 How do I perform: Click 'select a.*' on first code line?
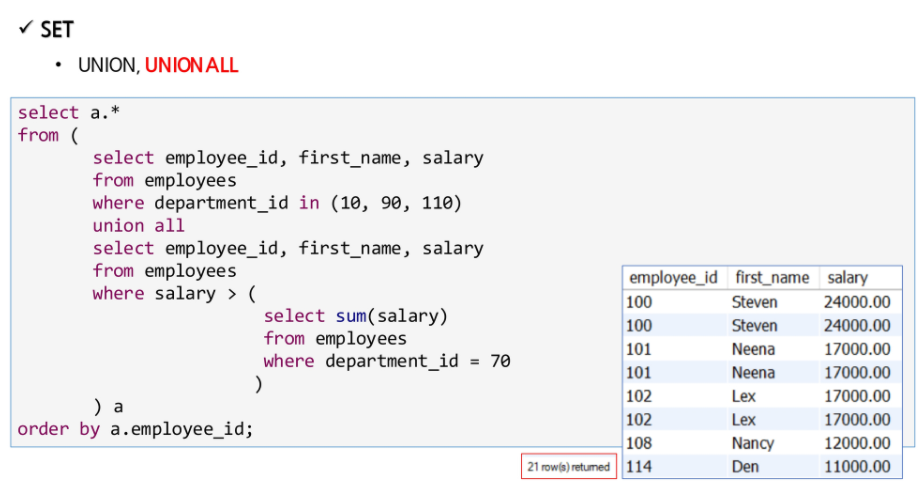point(69,112)
